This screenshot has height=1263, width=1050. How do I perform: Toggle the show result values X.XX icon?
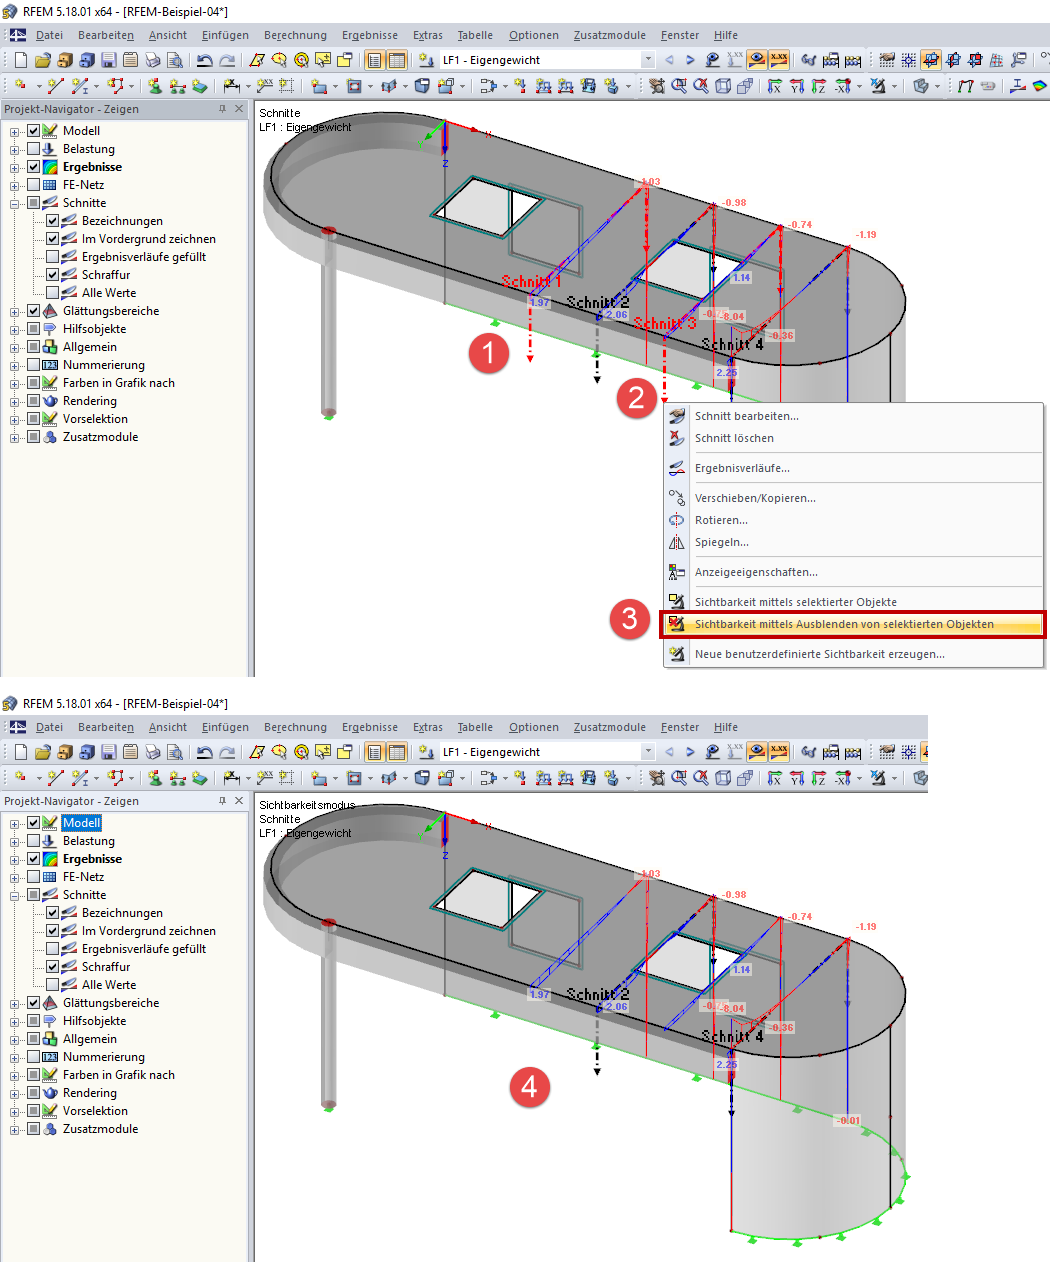coord(777,59)
